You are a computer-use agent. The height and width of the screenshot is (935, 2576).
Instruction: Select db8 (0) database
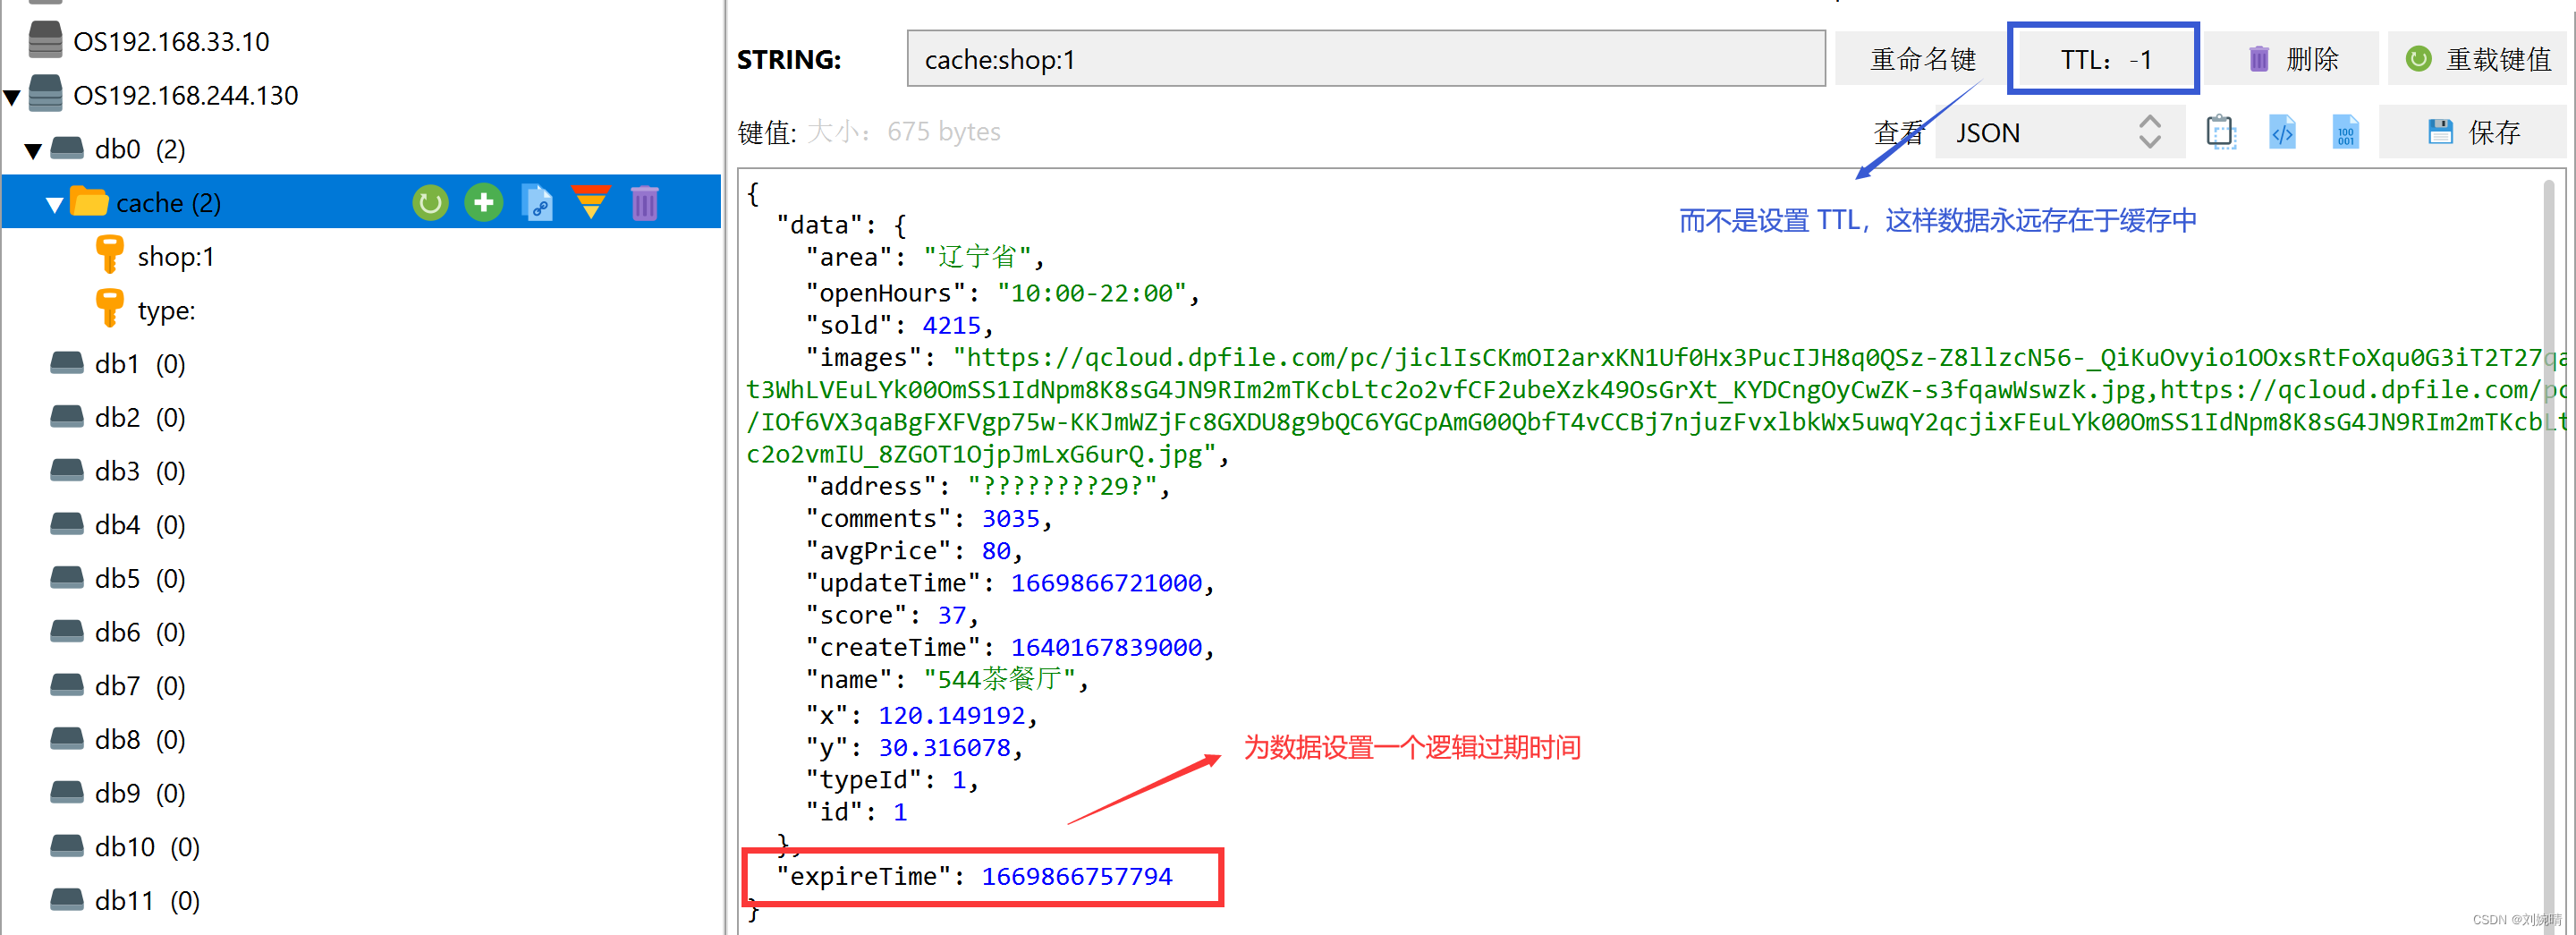point(140,739)
